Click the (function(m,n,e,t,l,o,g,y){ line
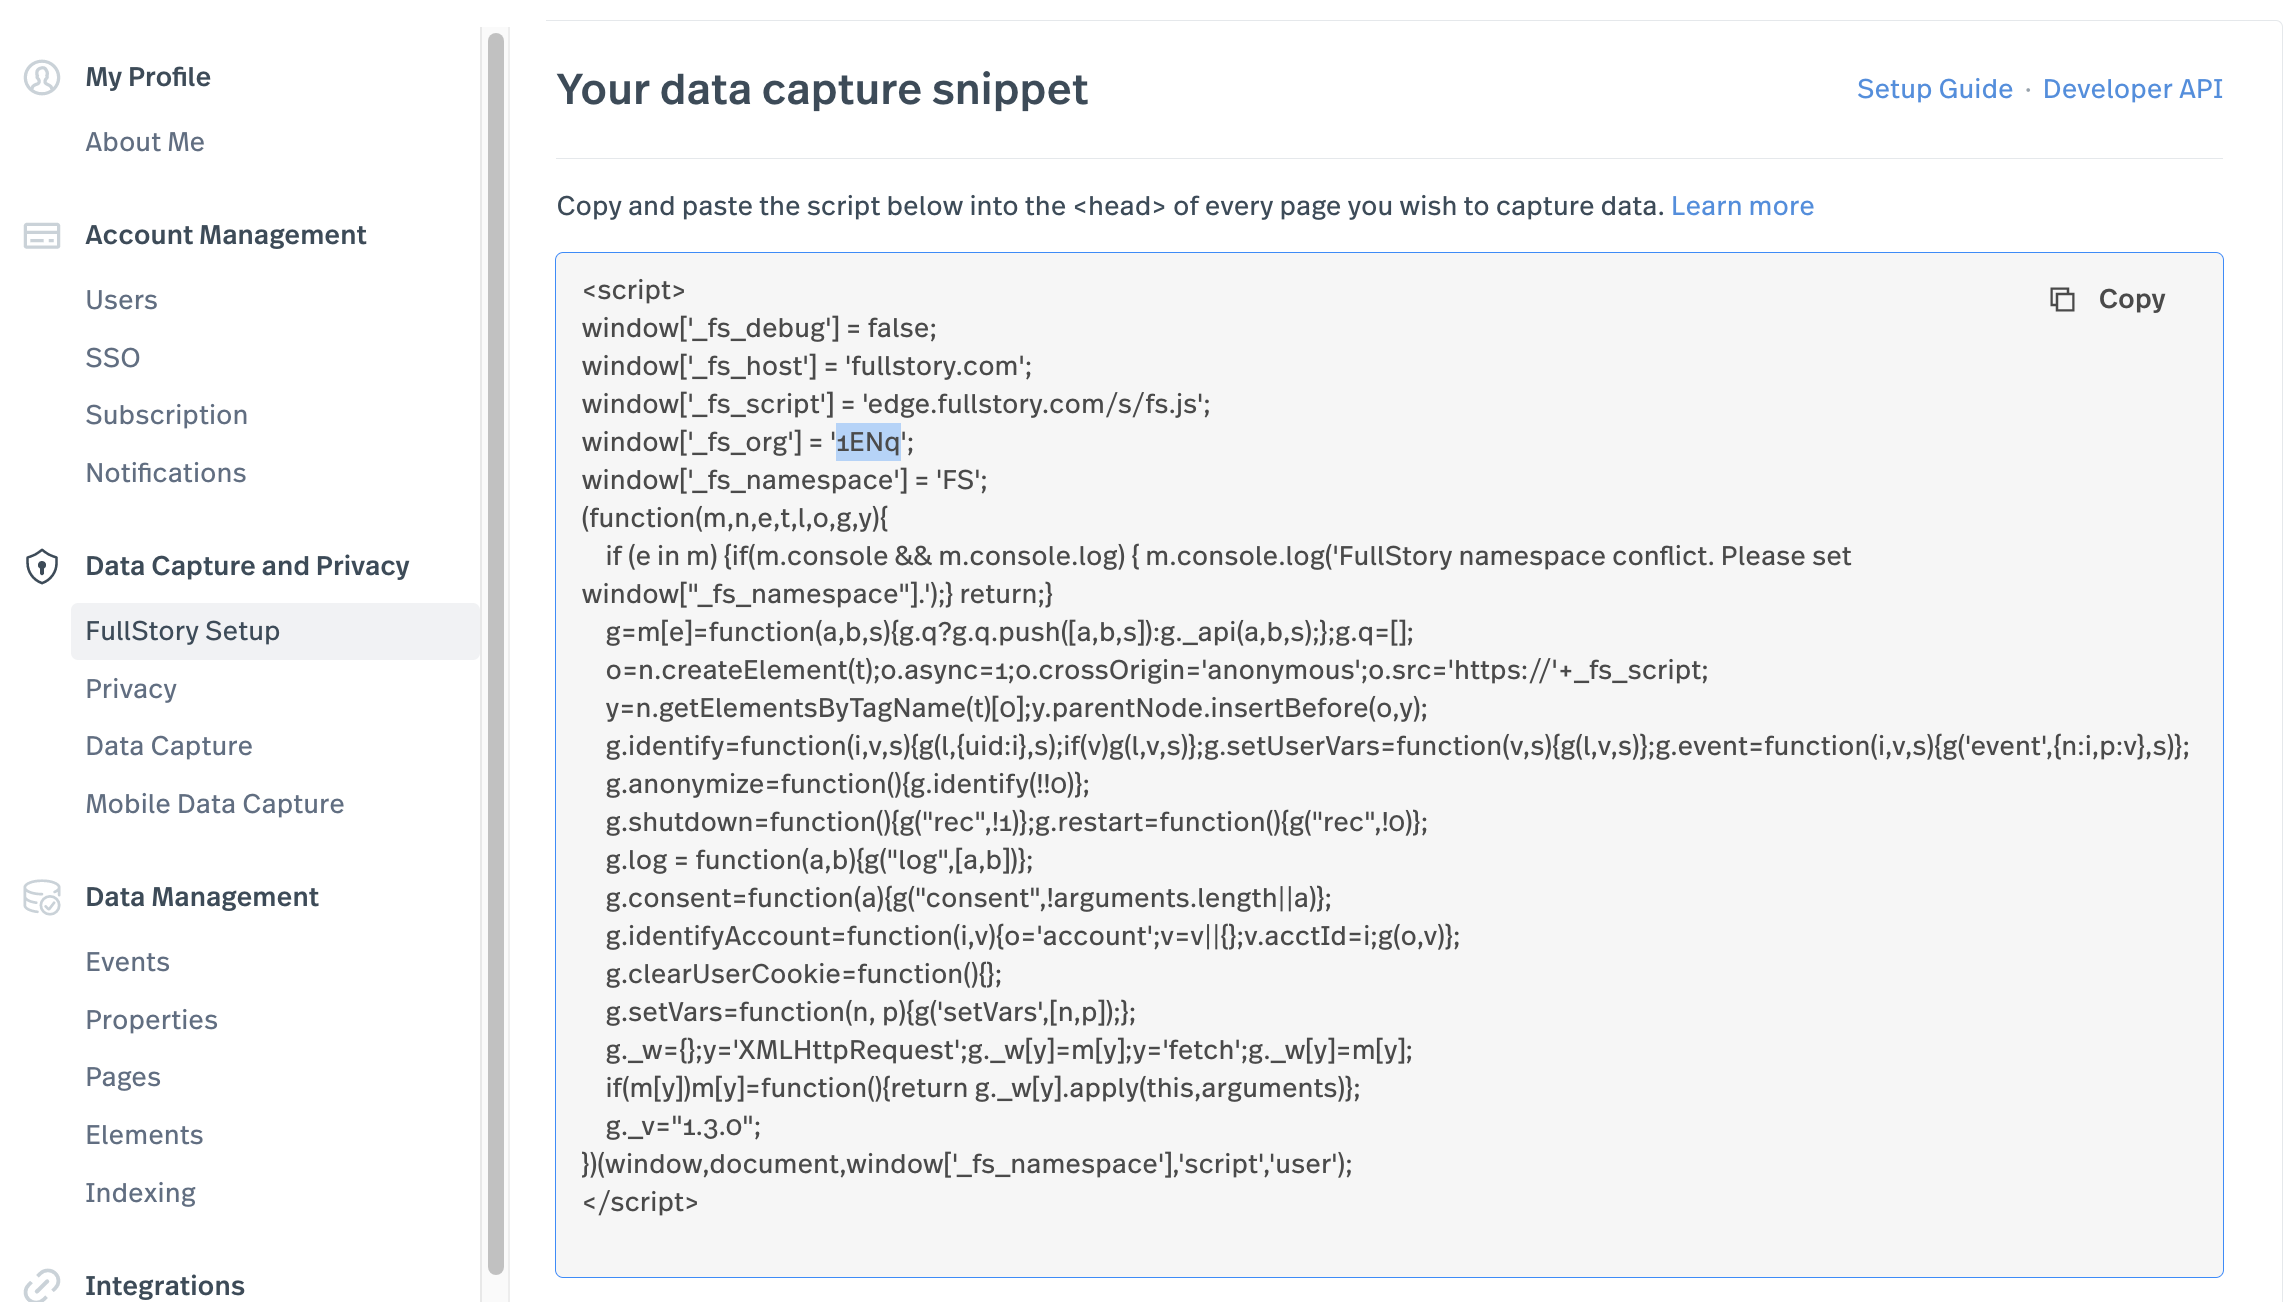The width and height of the screenshot is (2296, 1302). (x=735, y=518)
